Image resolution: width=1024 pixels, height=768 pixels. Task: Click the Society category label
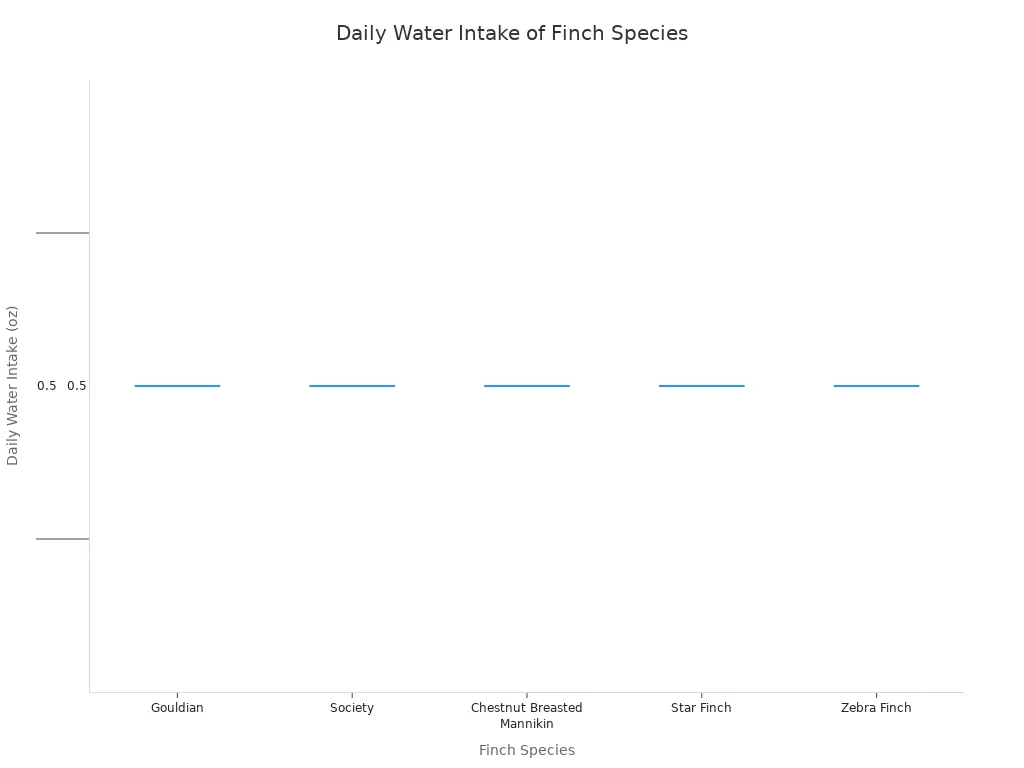[352, 708]
